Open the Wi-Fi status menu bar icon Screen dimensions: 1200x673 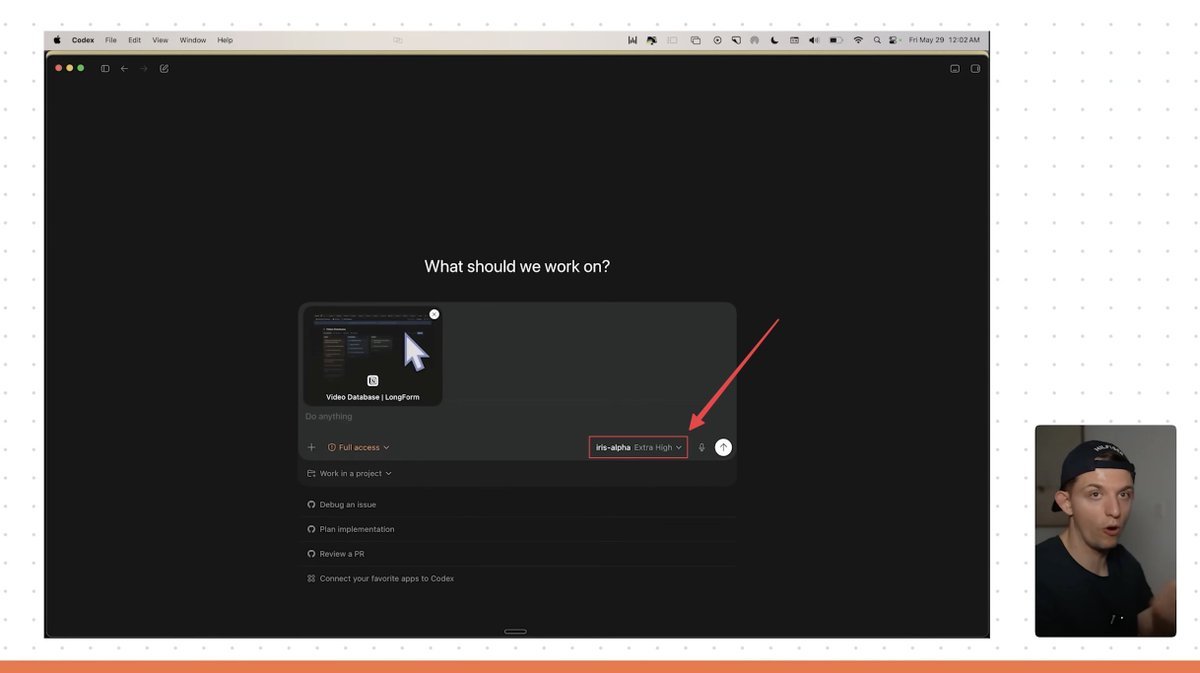(x=858, y=40)
